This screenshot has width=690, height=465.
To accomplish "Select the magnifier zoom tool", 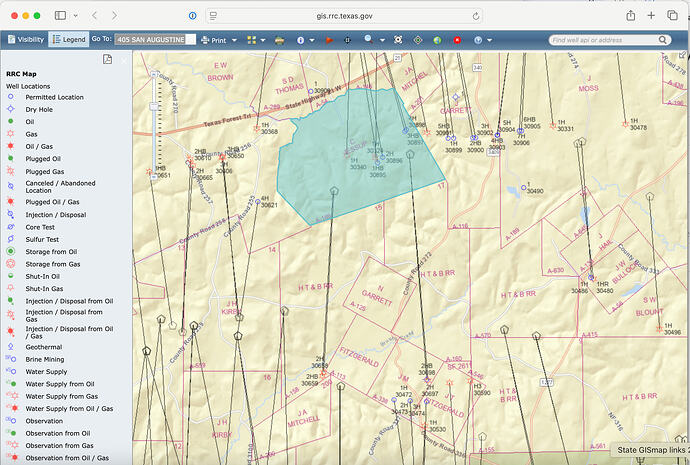I will pos(367,39).
